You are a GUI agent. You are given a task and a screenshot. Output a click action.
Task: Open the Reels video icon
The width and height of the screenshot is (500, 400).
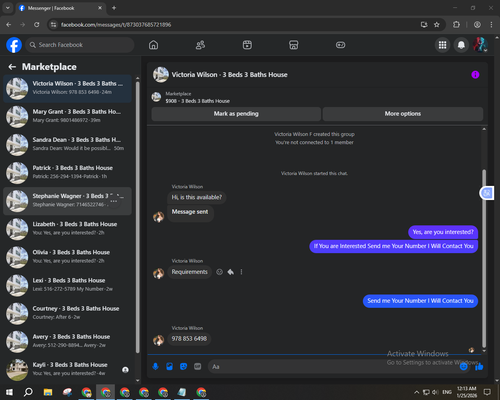point(247,45)
